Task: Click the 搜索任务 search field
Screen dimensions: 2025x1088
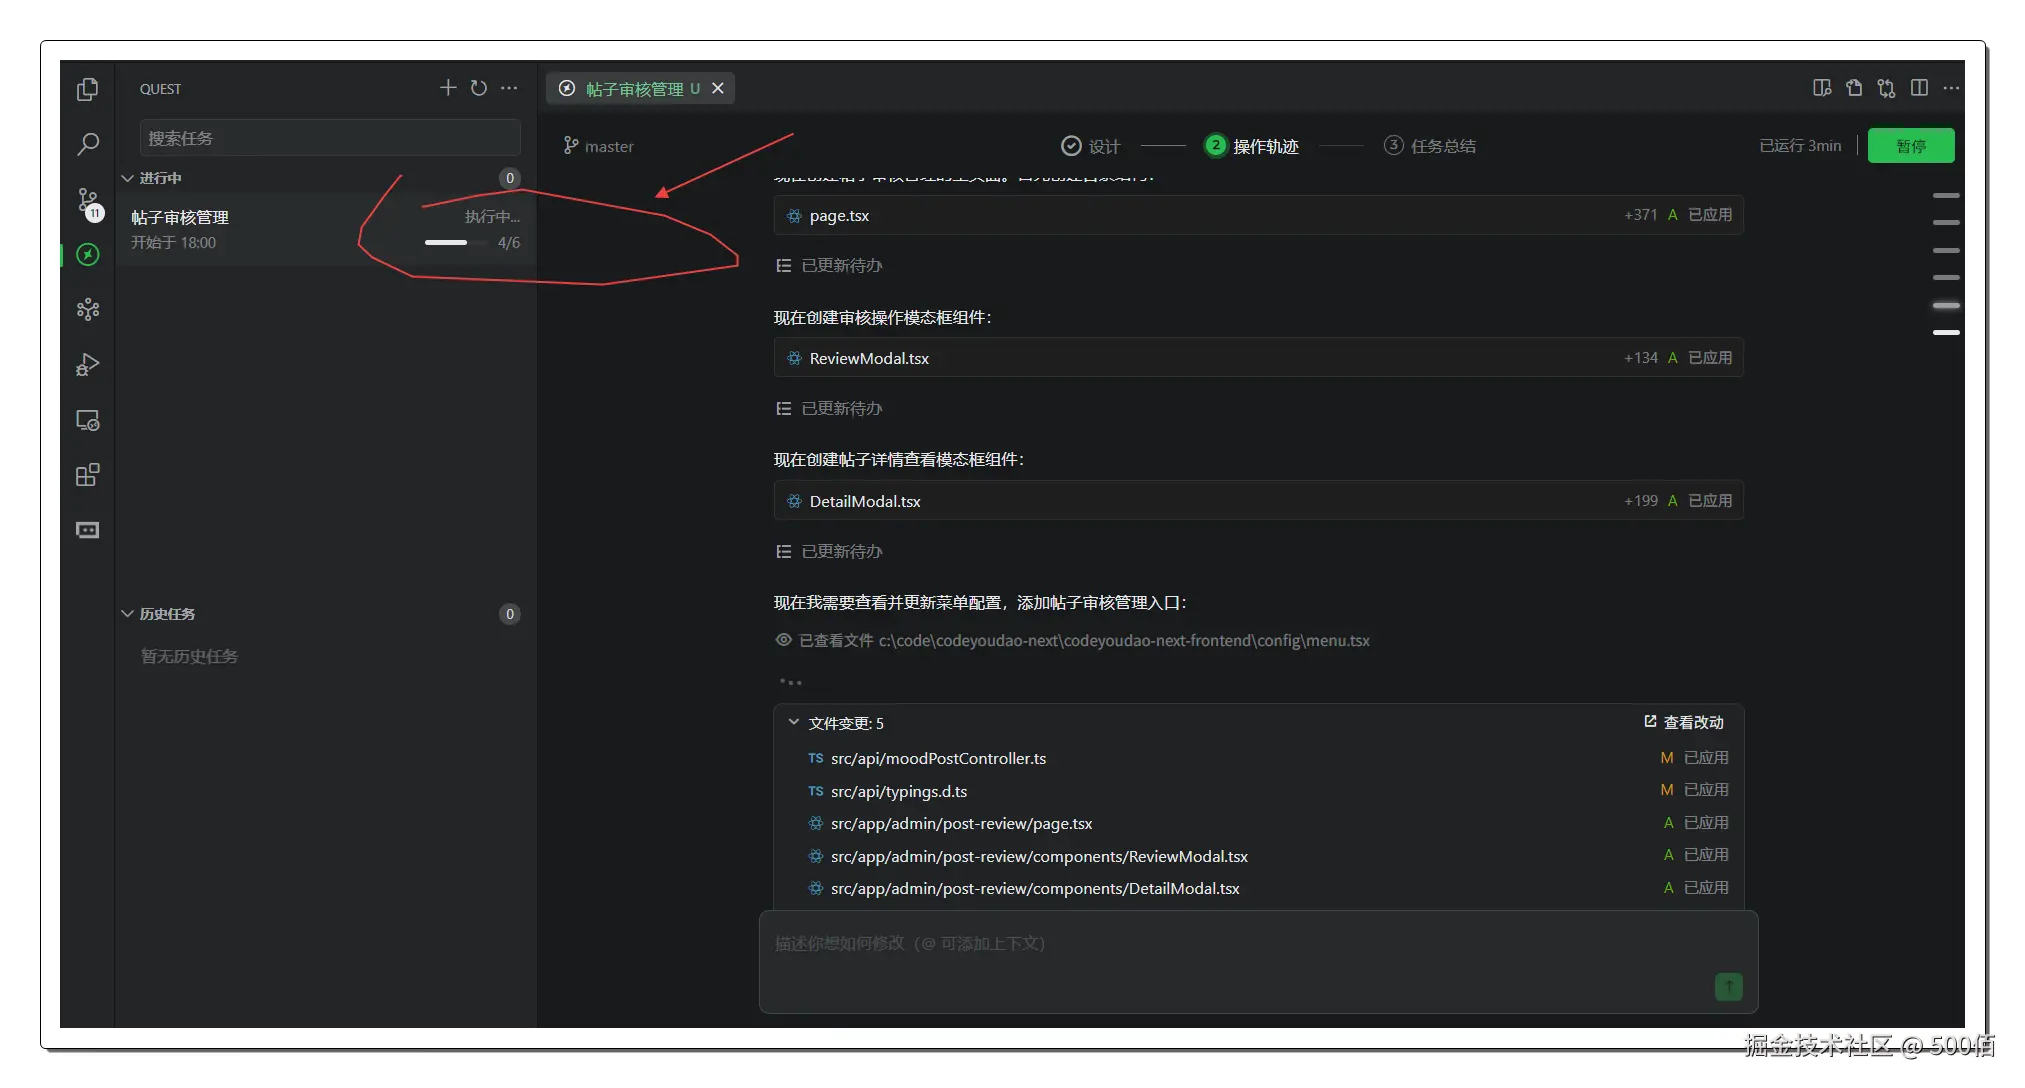Action: [x=330, y=138]
